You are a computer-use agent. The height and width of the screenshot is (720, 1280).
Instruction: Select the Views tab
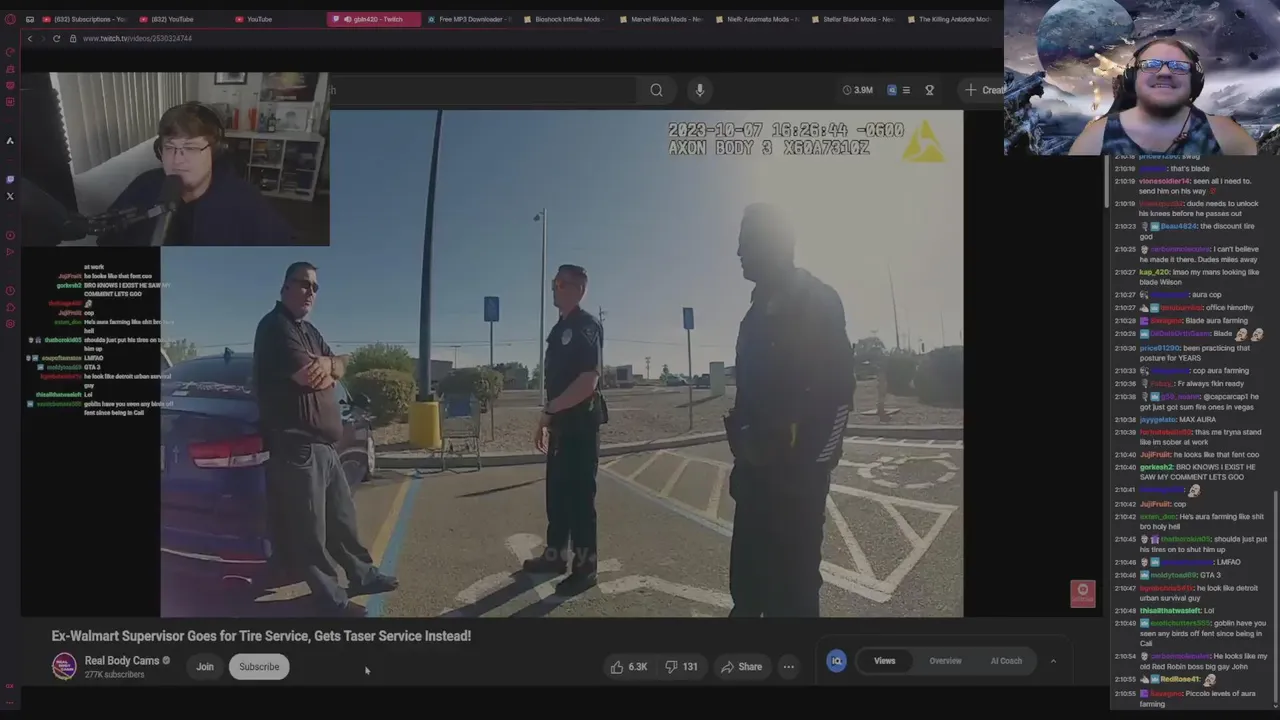[x=885, y=661]
